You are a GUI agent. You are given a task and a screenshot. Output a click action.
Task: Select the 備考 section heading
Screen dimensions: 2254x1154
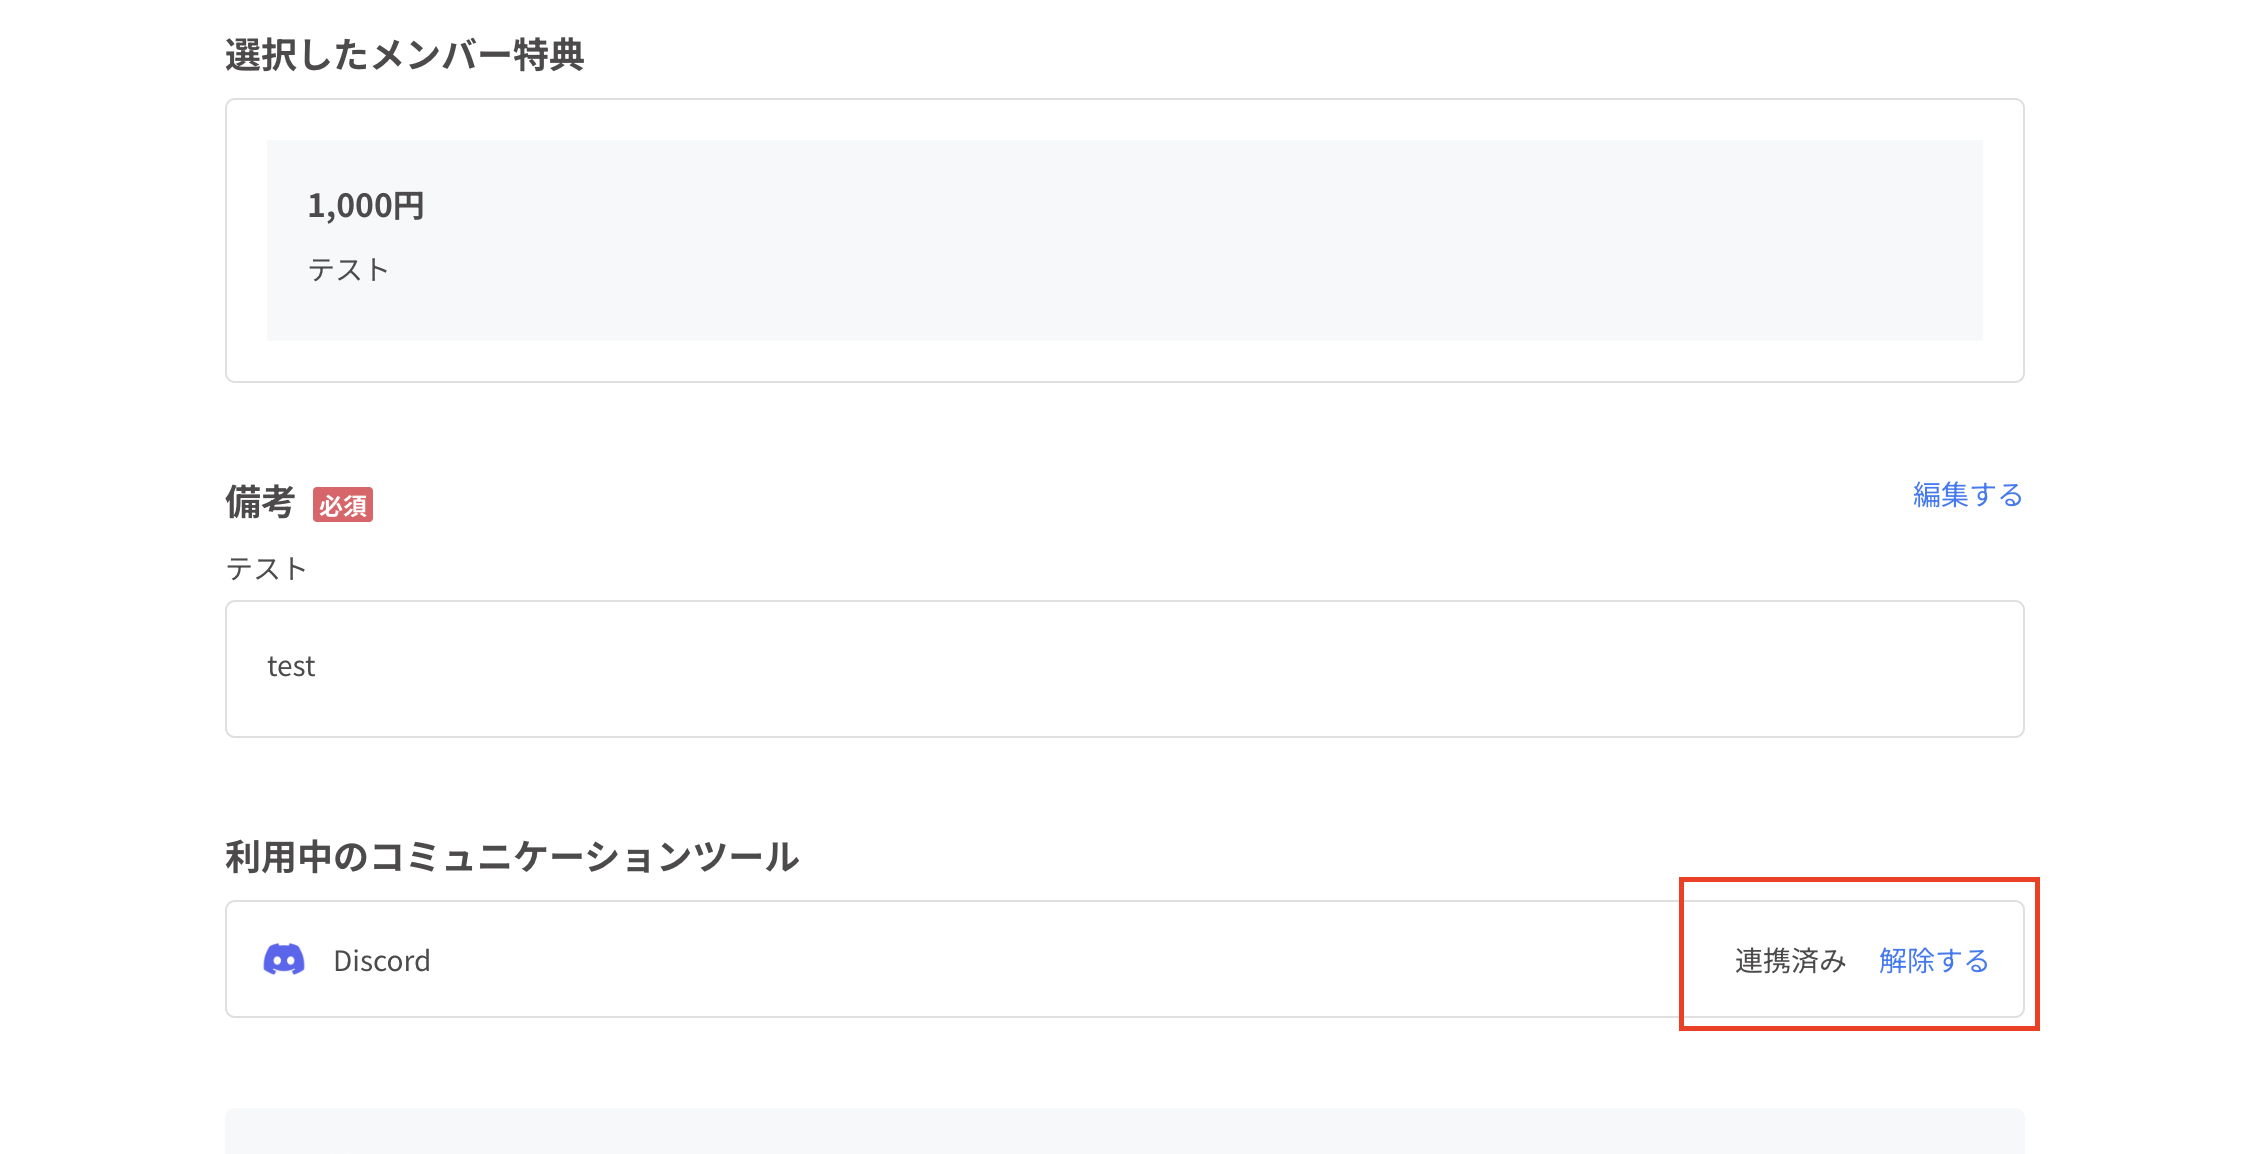(260, 504)
